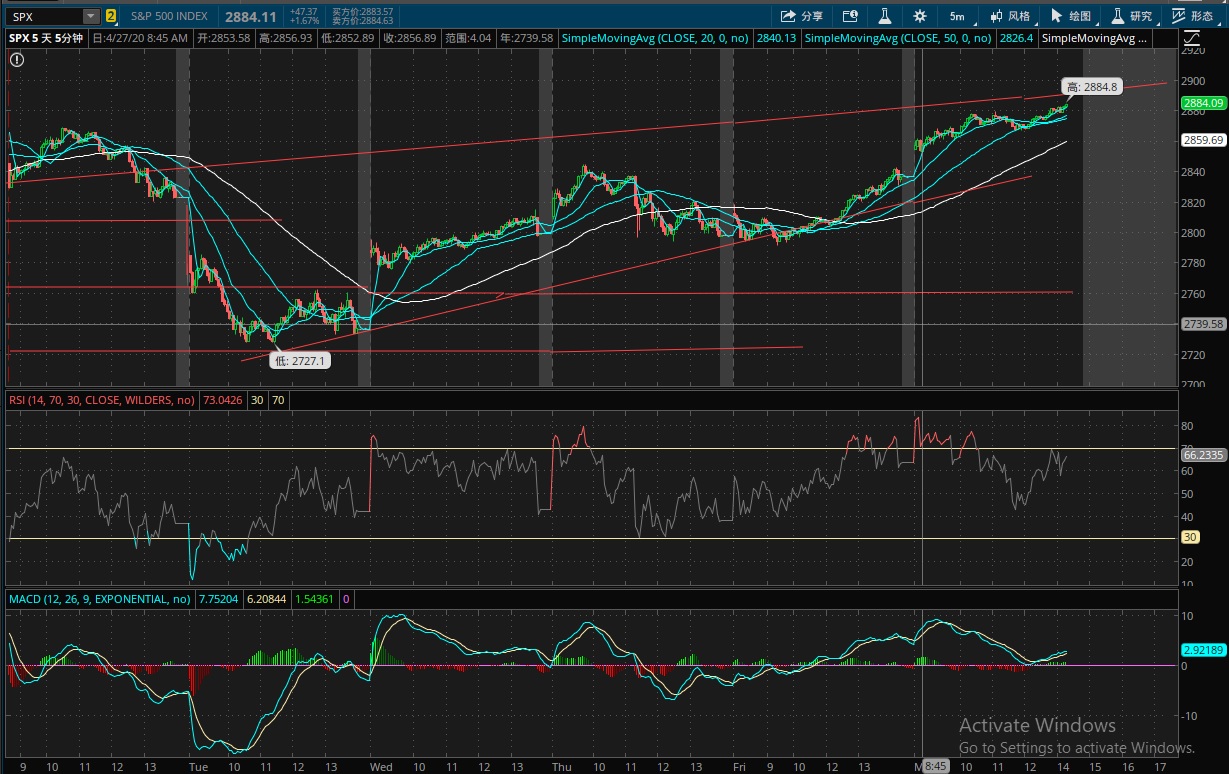Click the SPX symbol input field

[x=44, y=16]
